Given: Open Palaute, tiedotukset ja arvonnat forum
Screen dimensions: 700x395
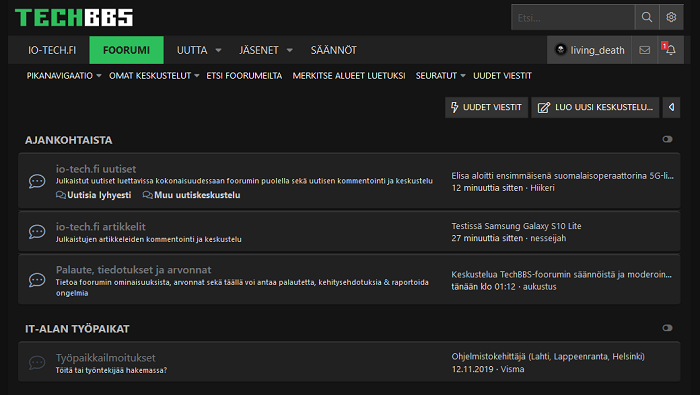Looking at the screenshot, I should click(x=133, y=270).
